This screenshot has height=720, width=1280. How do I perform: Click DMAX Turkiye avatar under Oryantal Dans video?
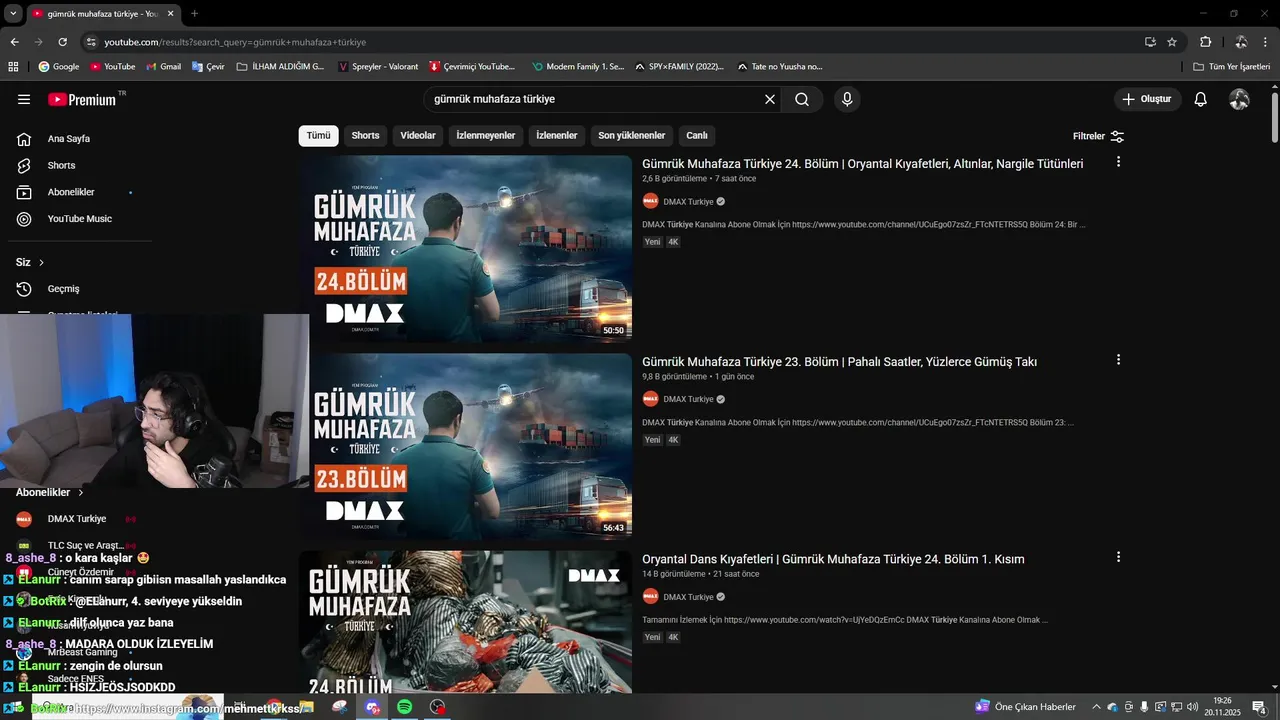pyautogui.click(x=650, y=597)
